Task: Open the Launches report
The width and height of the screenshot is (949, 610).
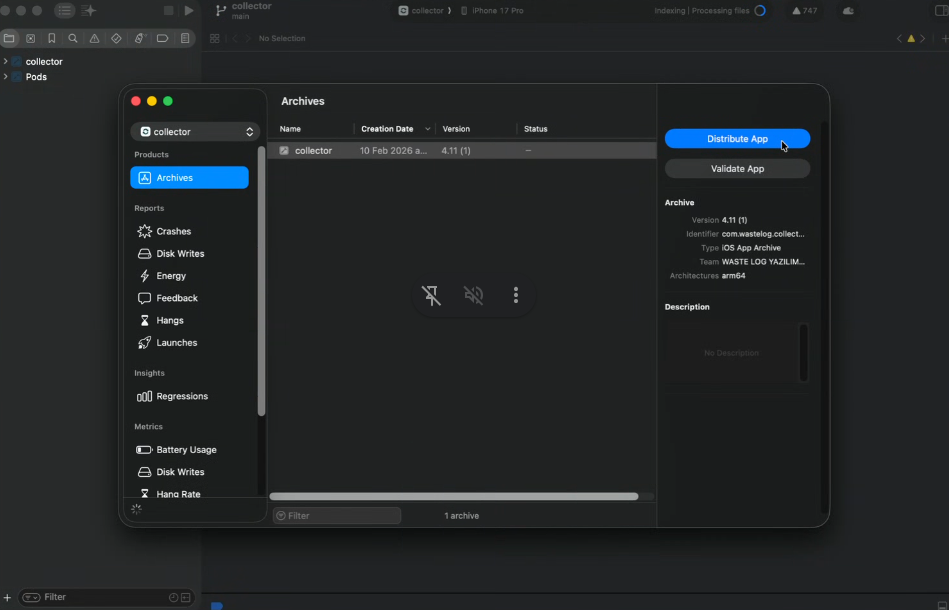Action: coord(176,343)
